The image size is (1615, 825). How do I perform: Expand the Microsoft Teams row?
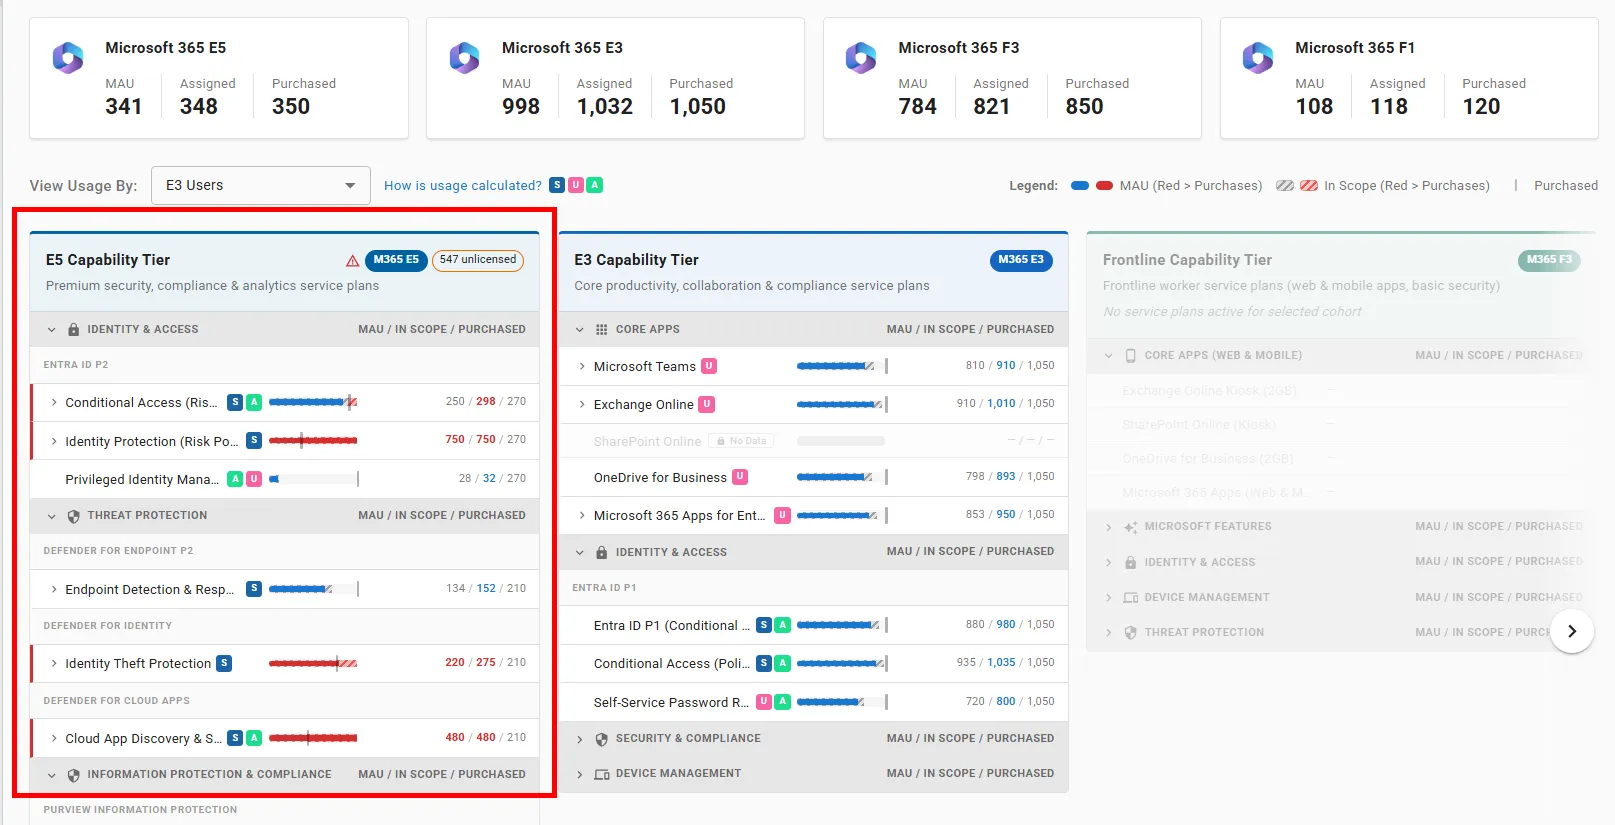click(582, 366)
